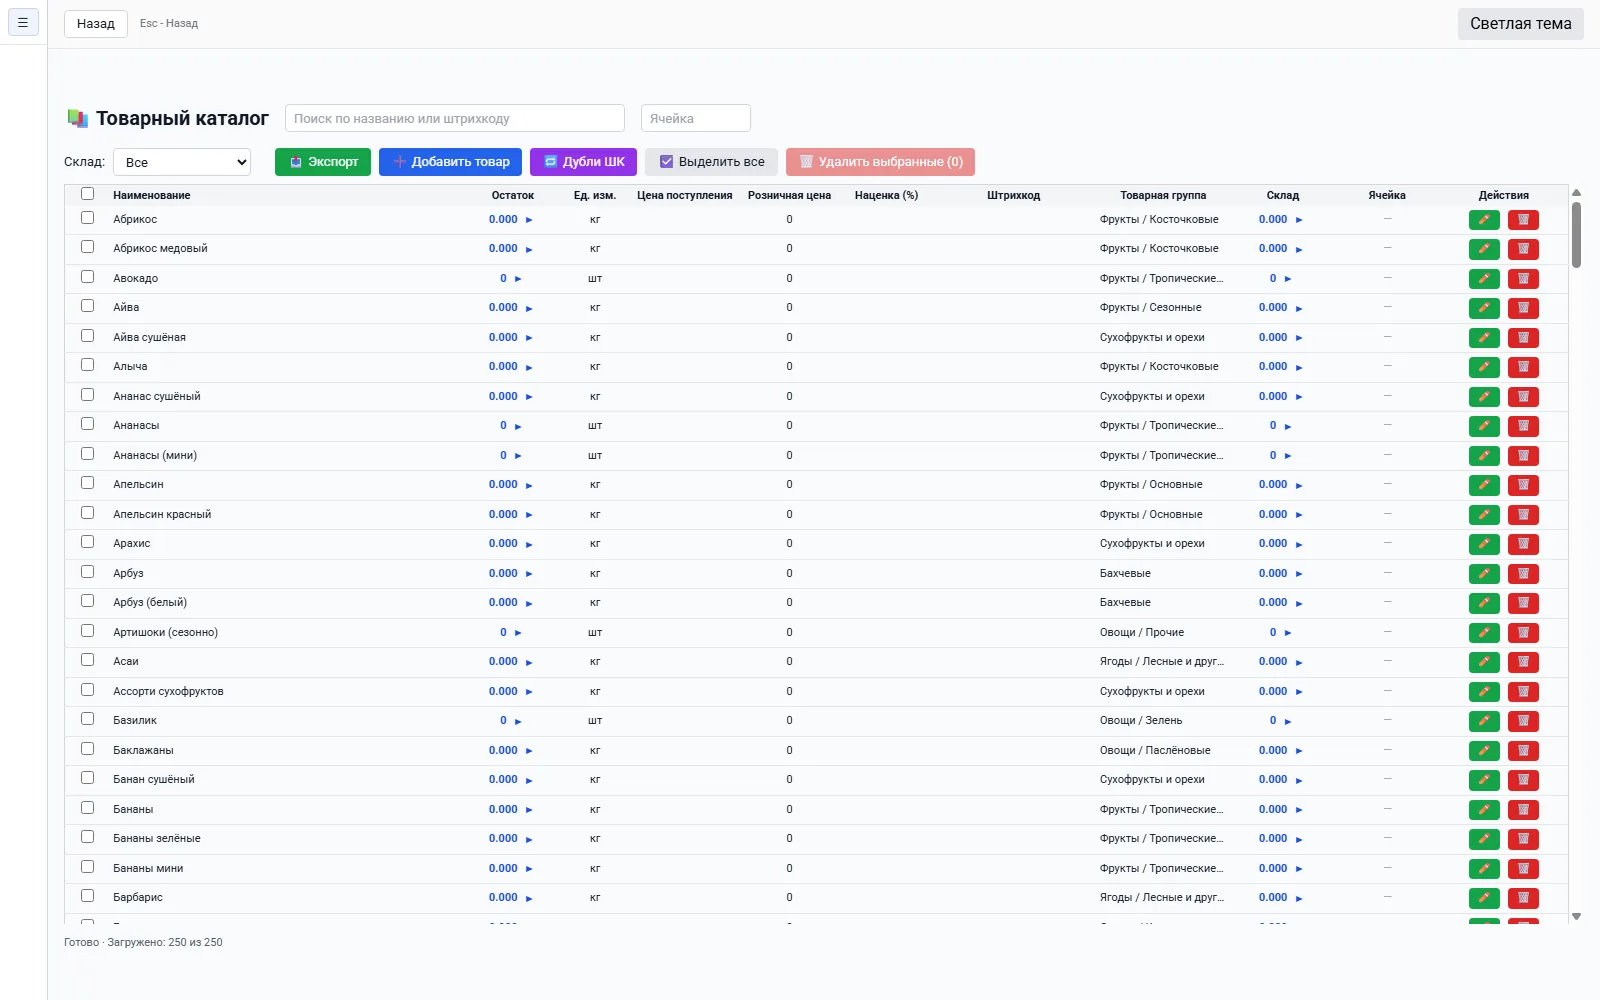1600x1000 pixels.
Task: Sort by Розничная цена column header
Action: click(789, 195)
